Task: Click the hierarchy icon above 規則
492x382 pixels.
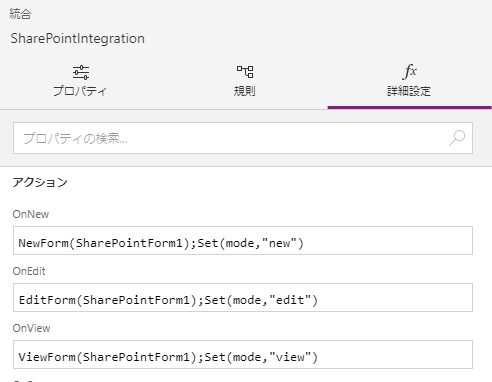Action: (245, 72)
